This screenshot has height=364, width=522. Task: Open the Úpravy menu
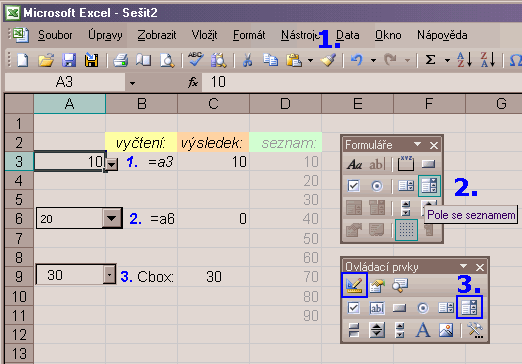click(x=105, y=35)
